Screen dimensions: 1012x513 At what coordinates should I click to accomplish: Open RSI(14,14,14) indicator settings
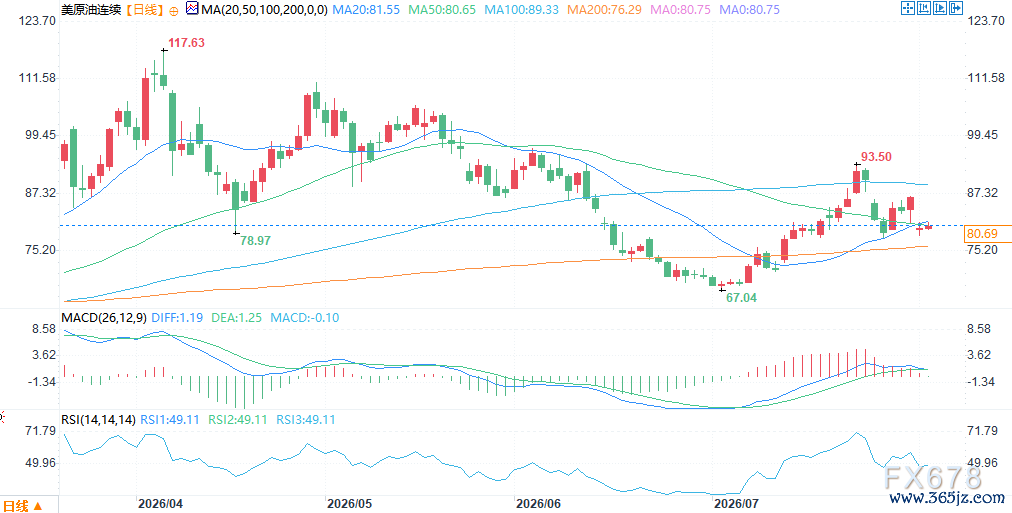(98, 419)
